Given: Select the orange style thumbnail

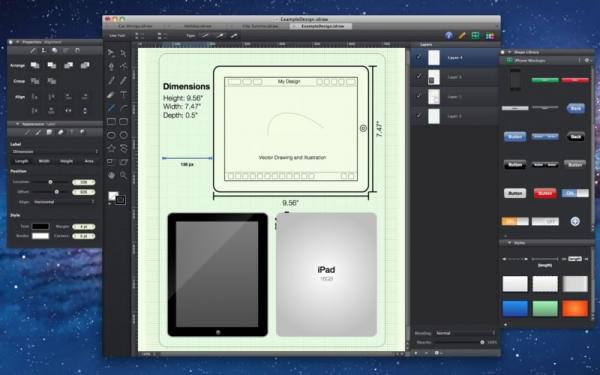Looking at the screenshot, I should [x=575, y=308].
